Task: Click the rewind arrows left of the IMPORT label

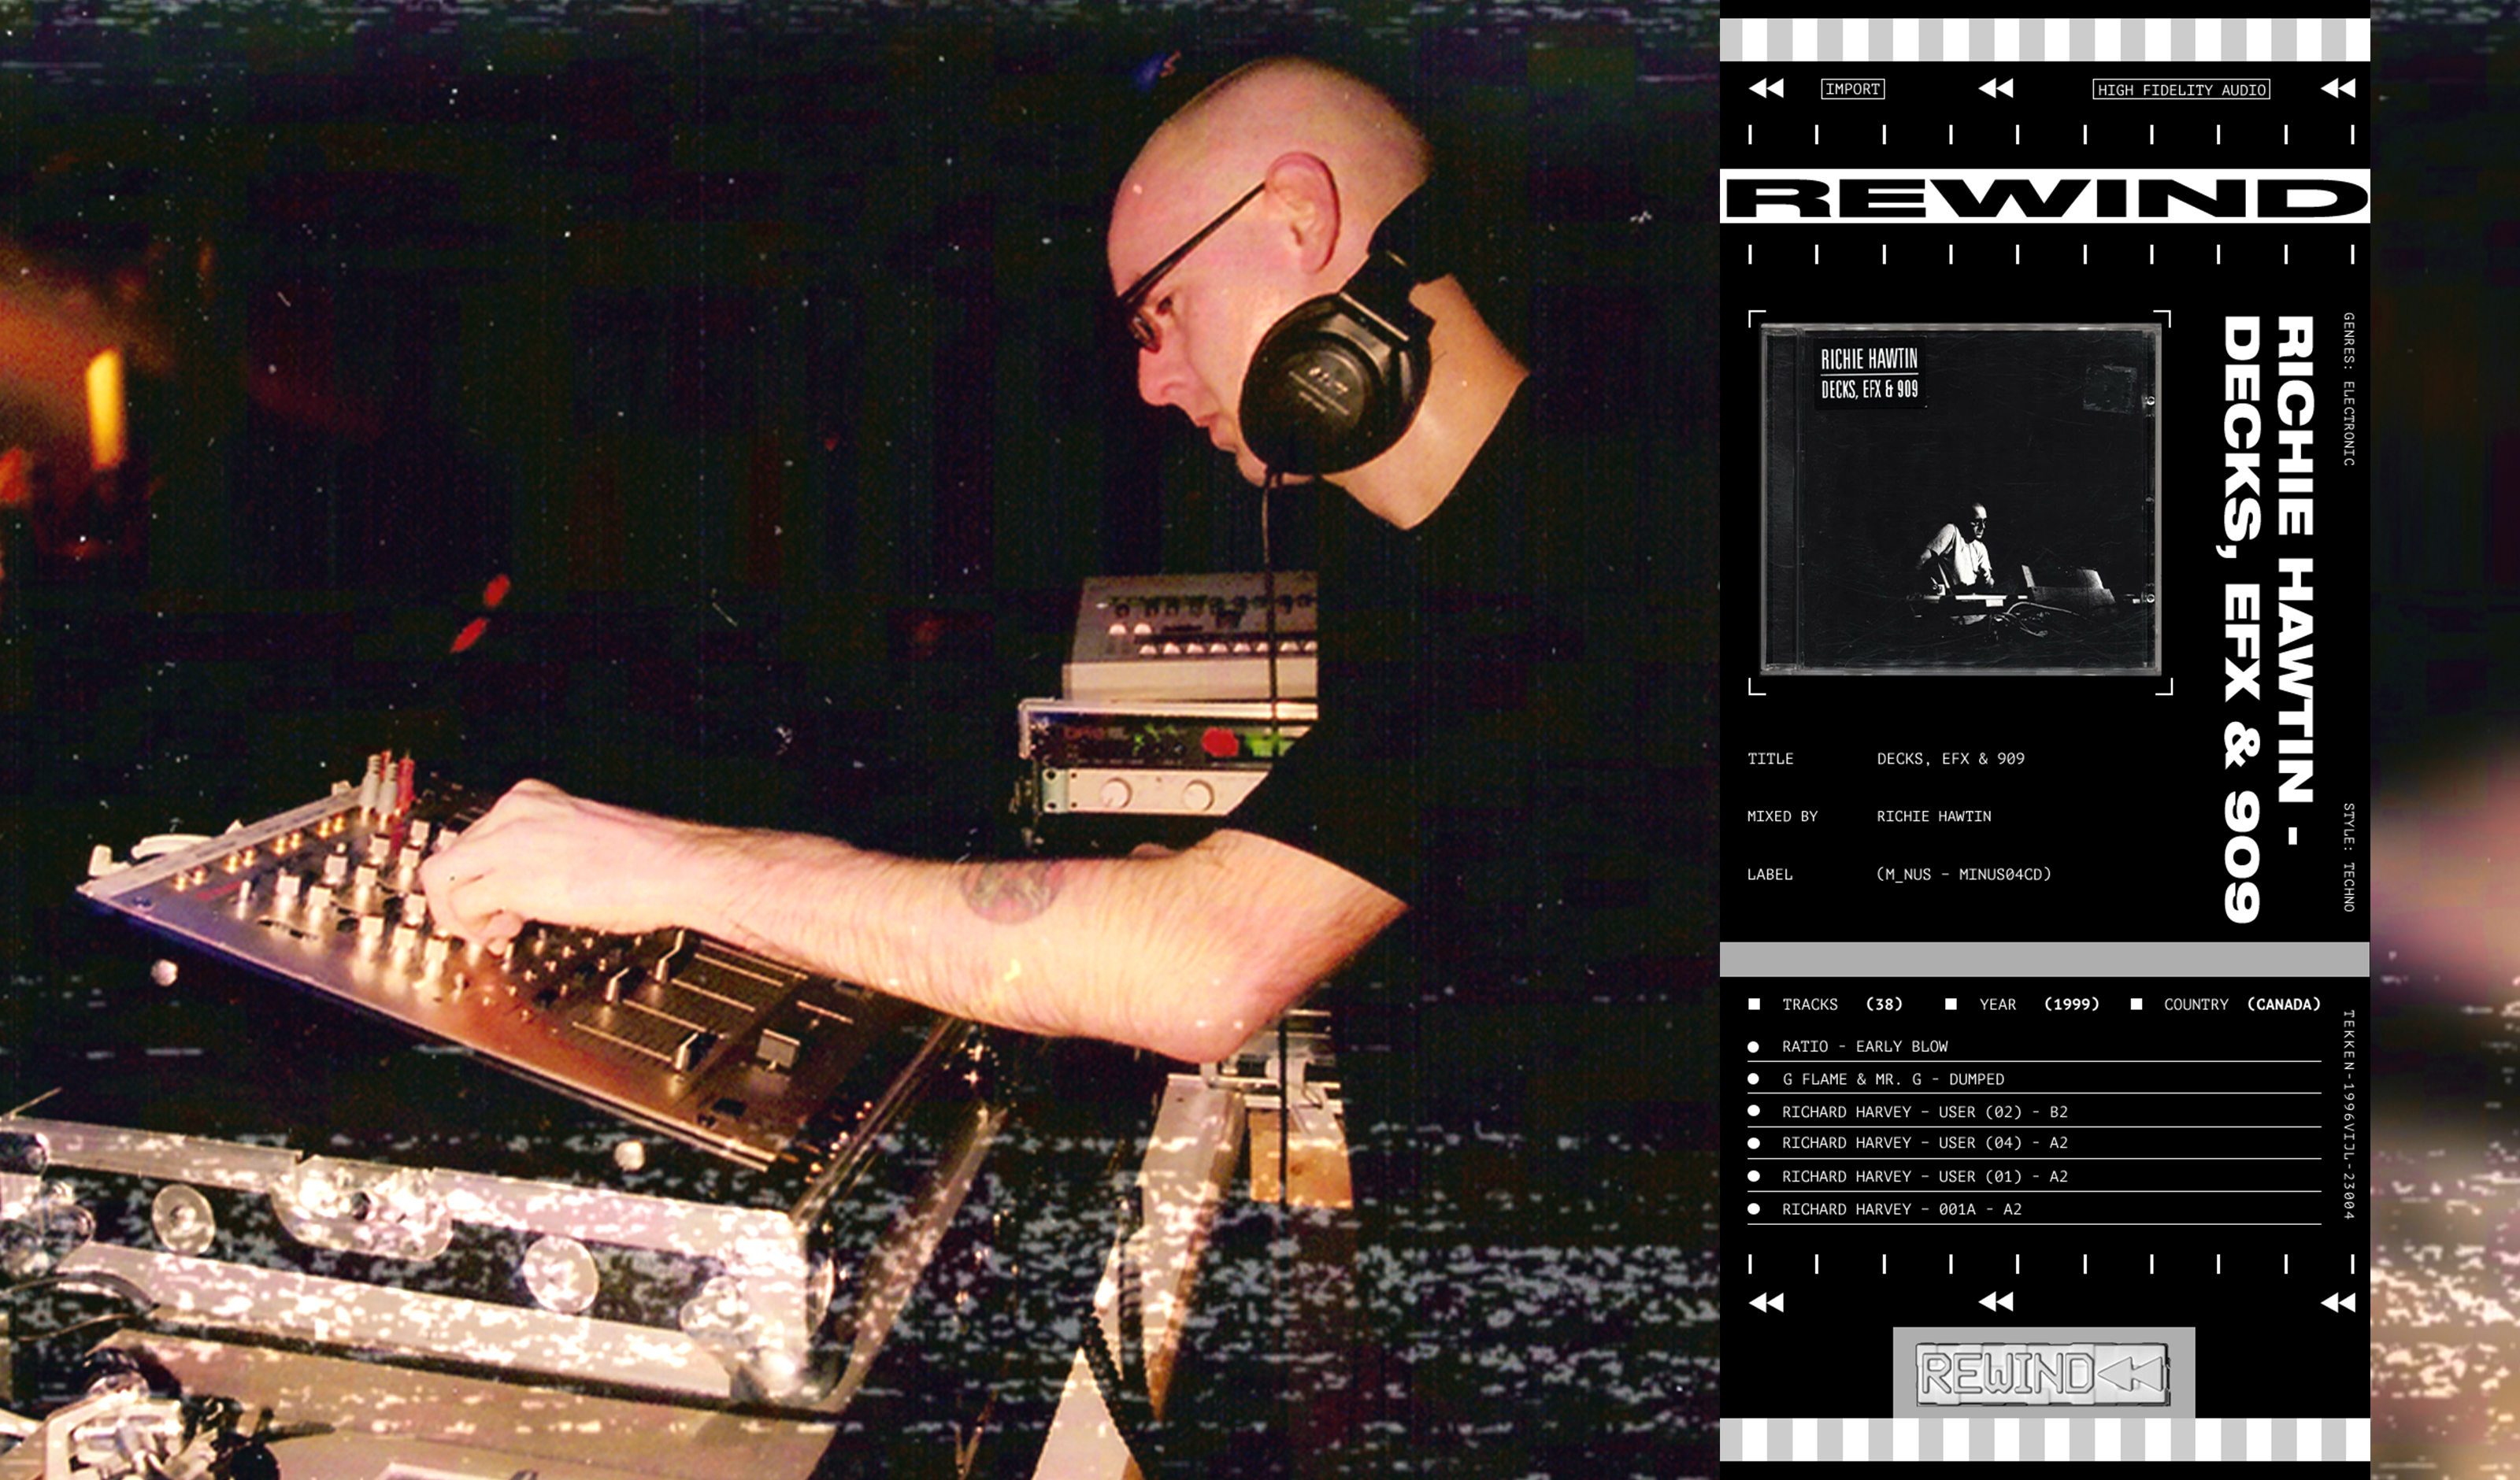Action: (x=1766, y=89)
